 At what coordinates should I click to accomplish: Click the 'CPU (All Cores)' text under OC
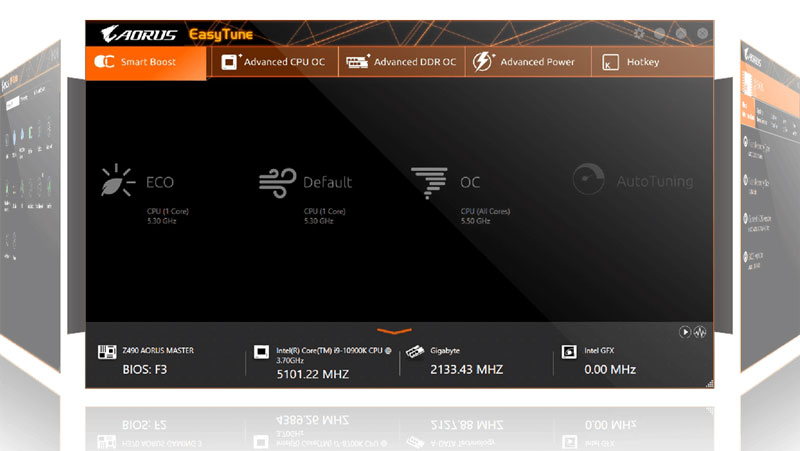point(485,211)
